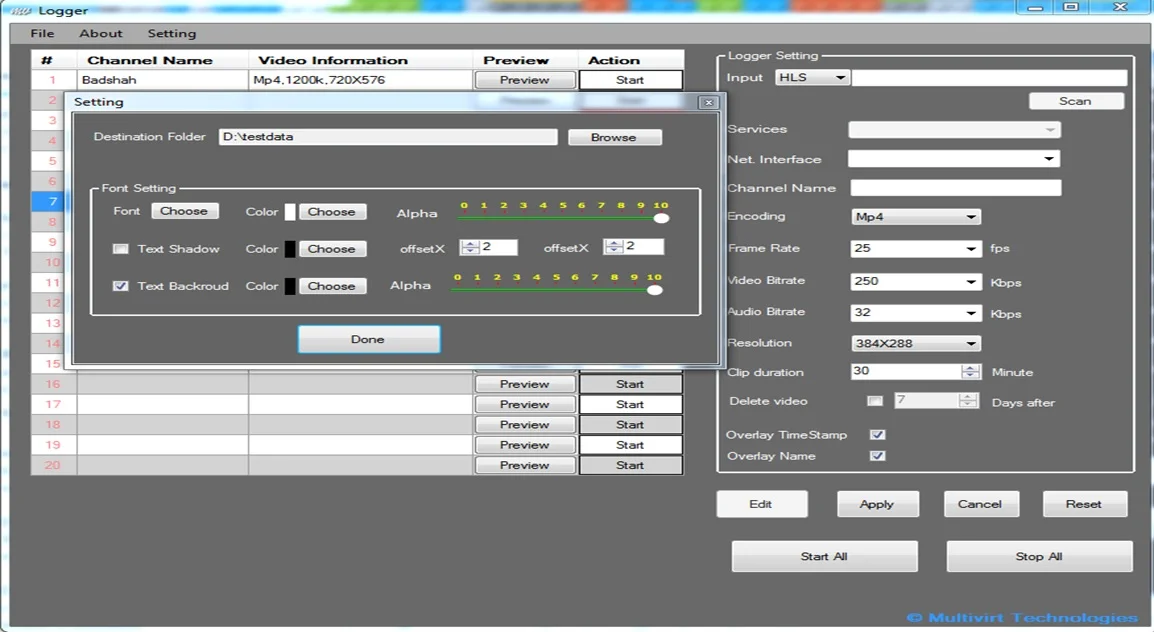Switch to the Setting menu
This screenshot has height=632, width=1154.
click(x=171, y=33)
